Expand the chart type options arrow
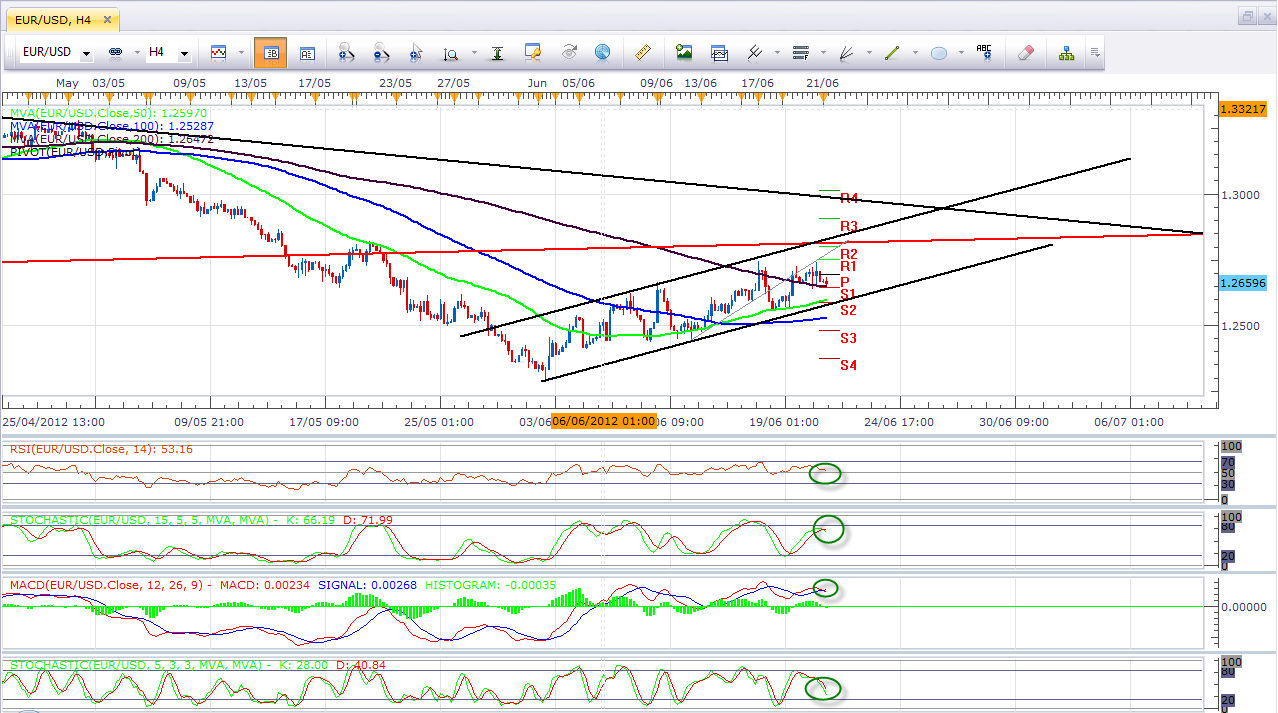This screenshot has height=713, width=1278. pos(240,53)
